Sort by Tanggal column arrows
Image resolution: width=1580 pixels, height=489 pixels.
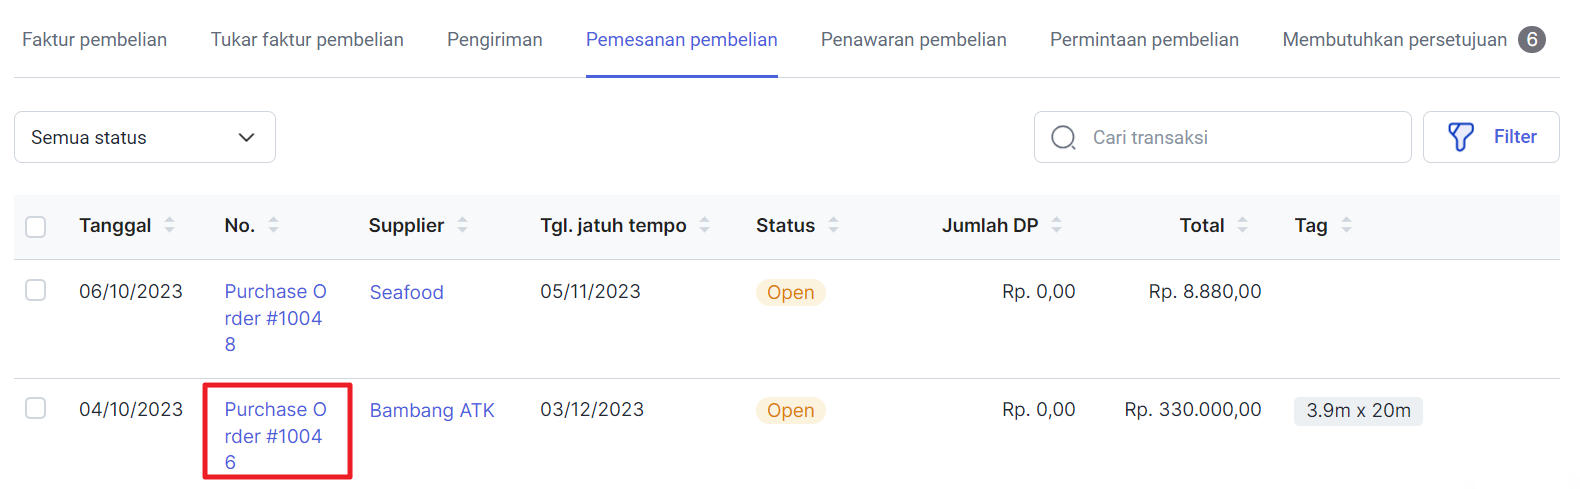click(x=170, y=225)
